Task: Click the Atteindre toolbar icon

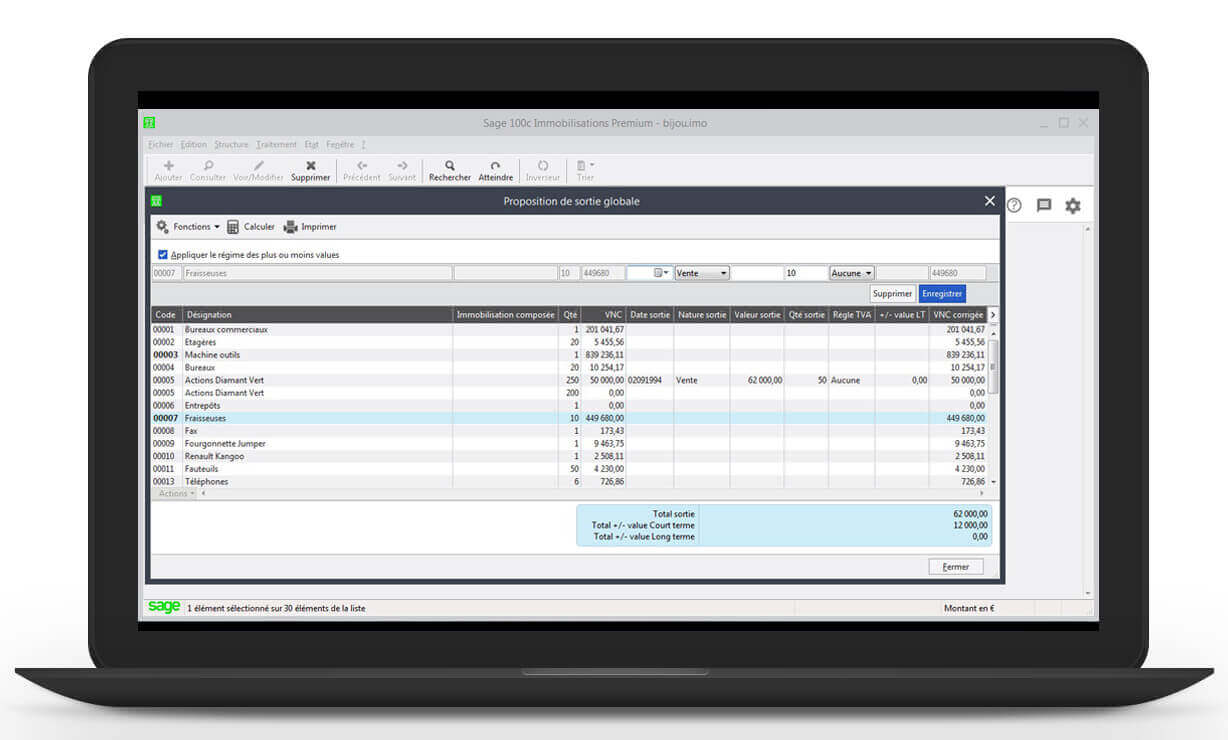Action: [x=495, y=166]
